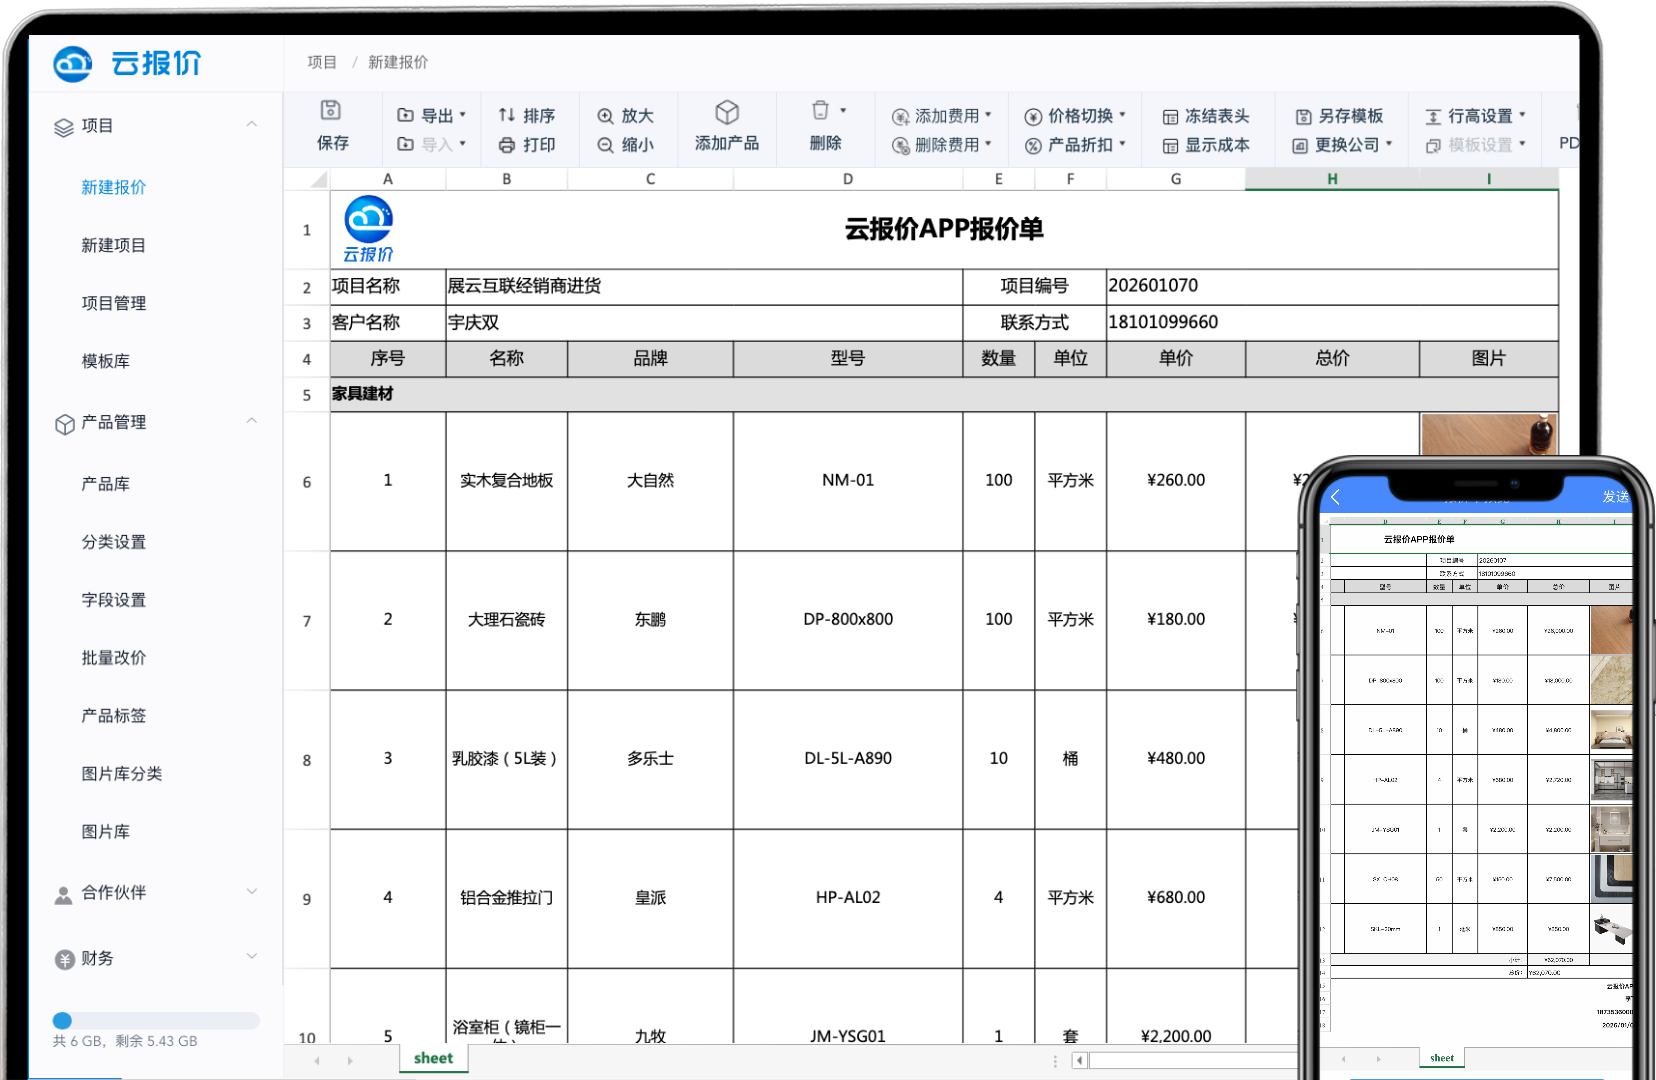
Task: Click the NM-01 model cell
Action: (848, 481)
